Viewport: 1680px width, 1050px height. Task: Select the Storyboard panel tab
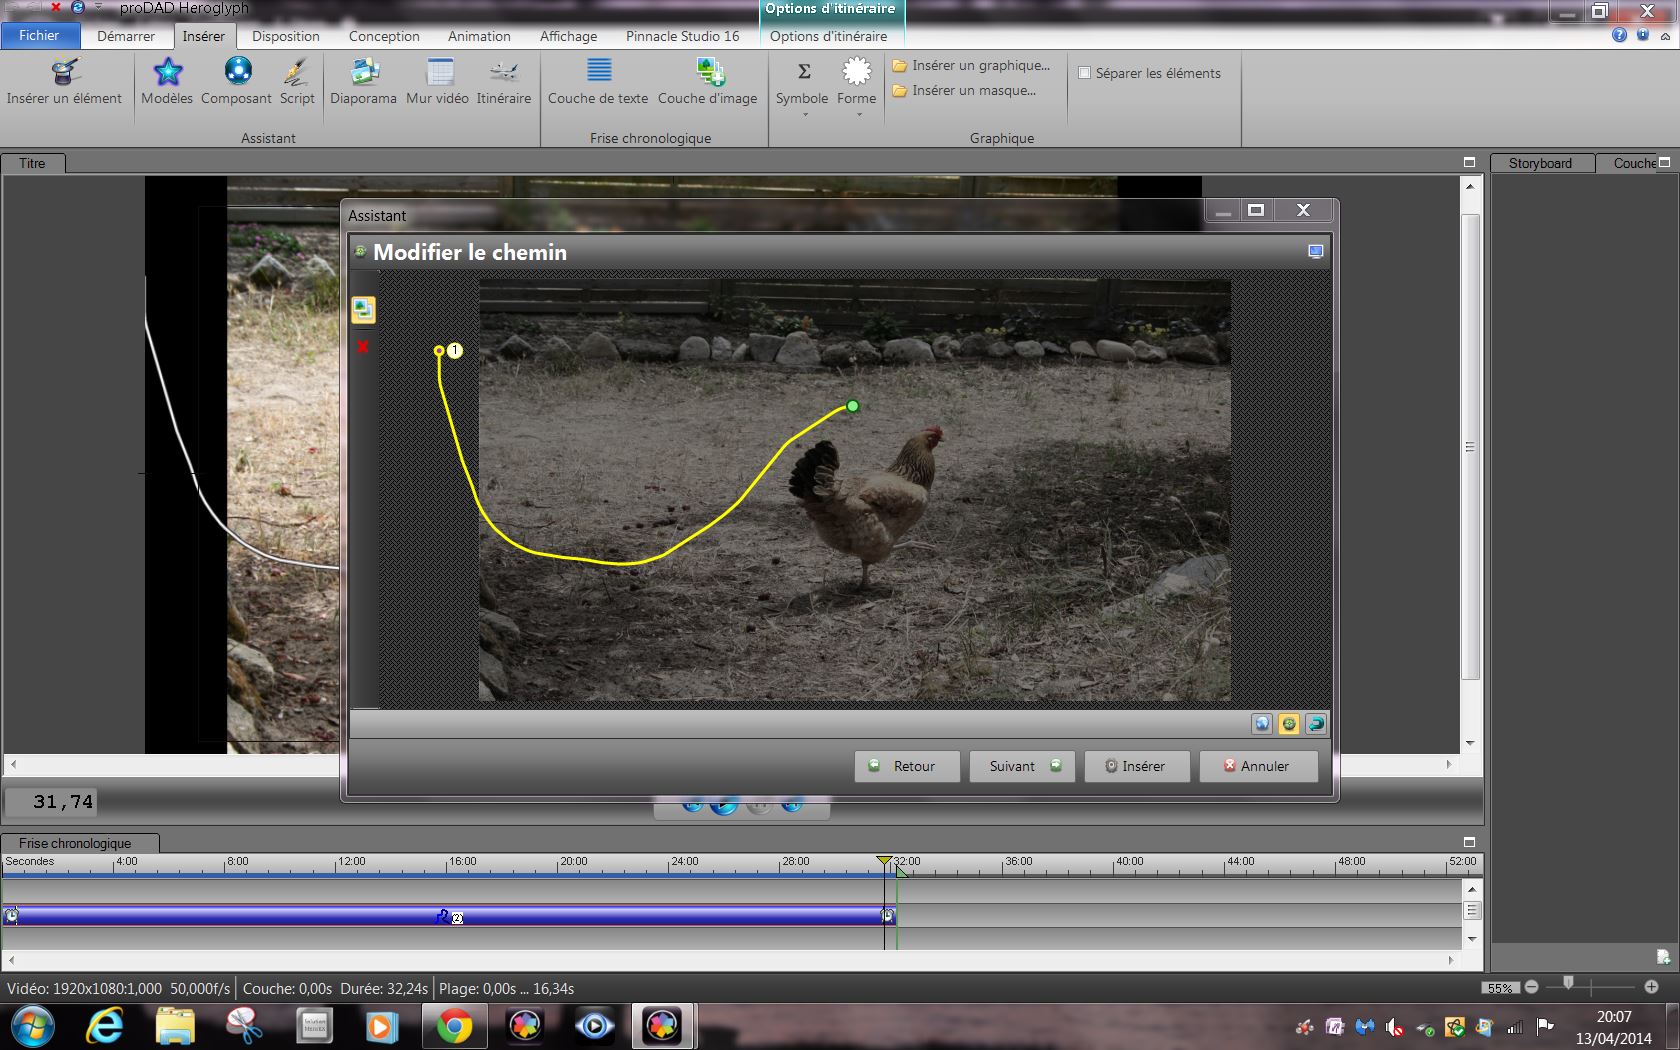pyautogui.click(x=1540, y=163)
